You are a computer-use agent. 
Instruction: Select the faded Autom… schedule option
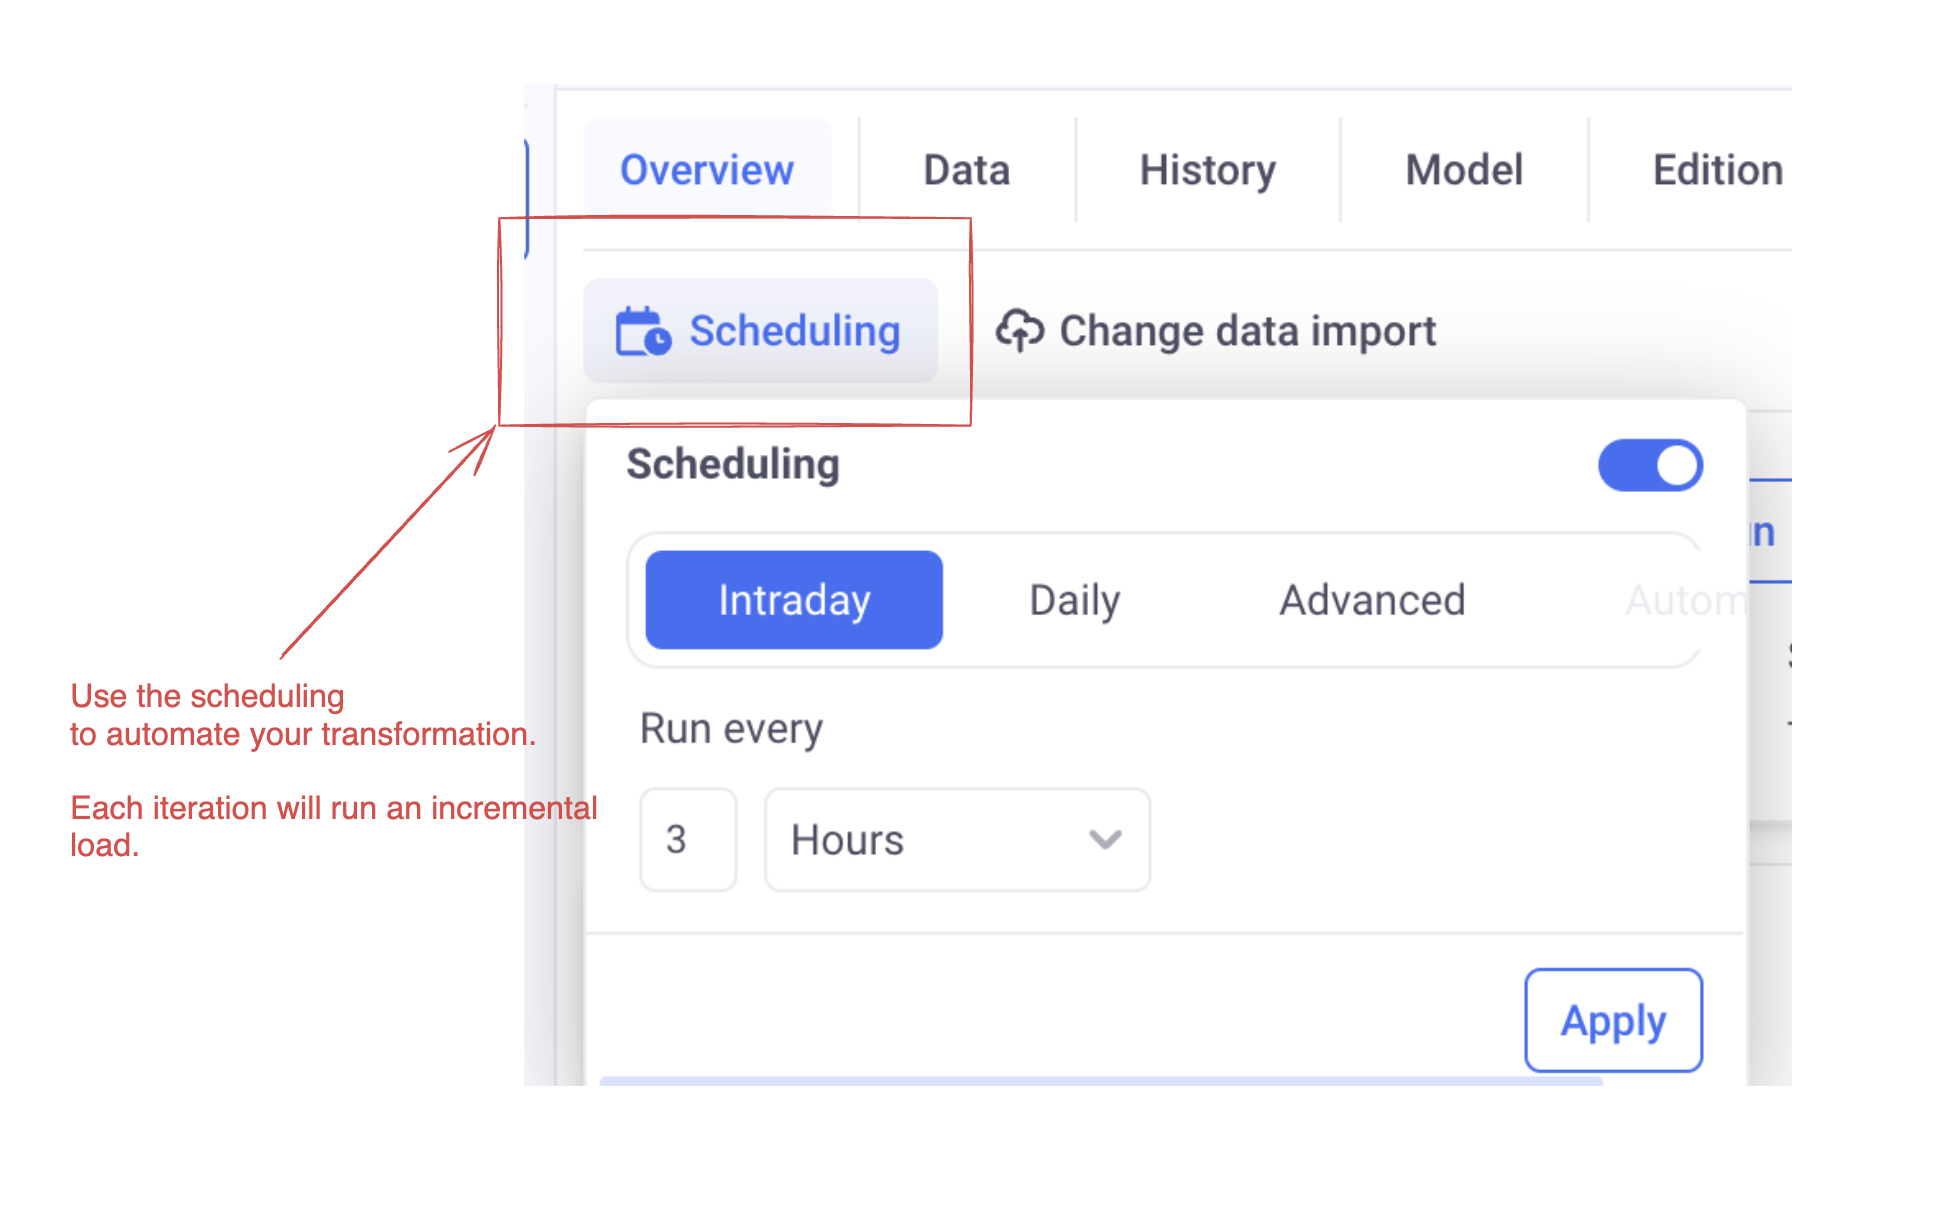pos(1686,600)
